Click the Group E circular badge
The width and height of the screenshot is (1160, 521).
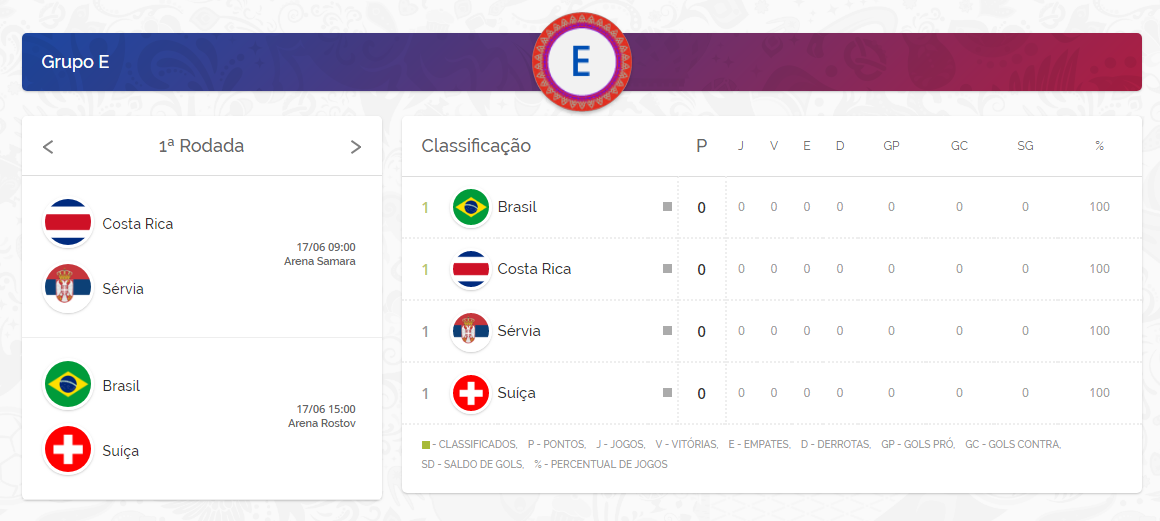581,61
